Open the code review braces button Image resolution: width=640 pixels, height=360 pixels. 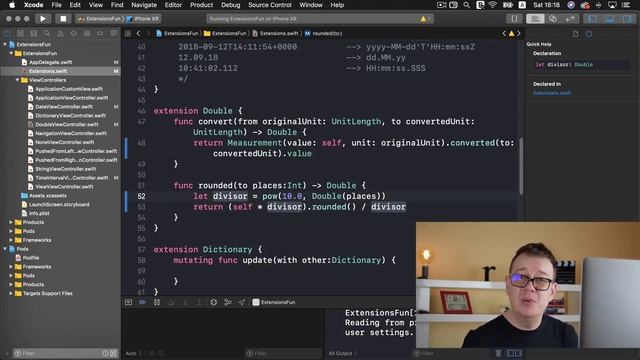[x=514, y=19]
